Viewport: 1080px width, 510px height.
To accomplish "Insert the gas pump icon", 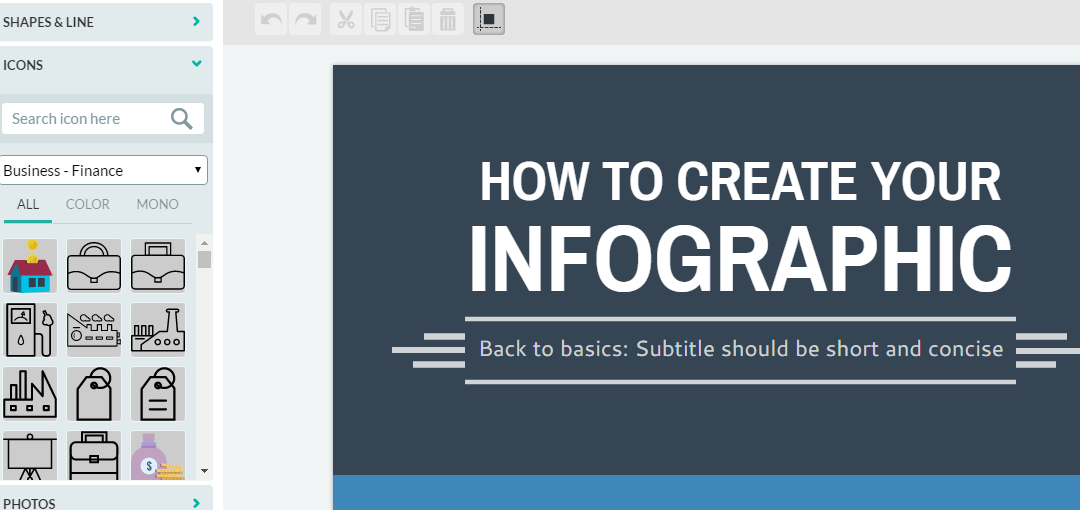I will (30, 330).
